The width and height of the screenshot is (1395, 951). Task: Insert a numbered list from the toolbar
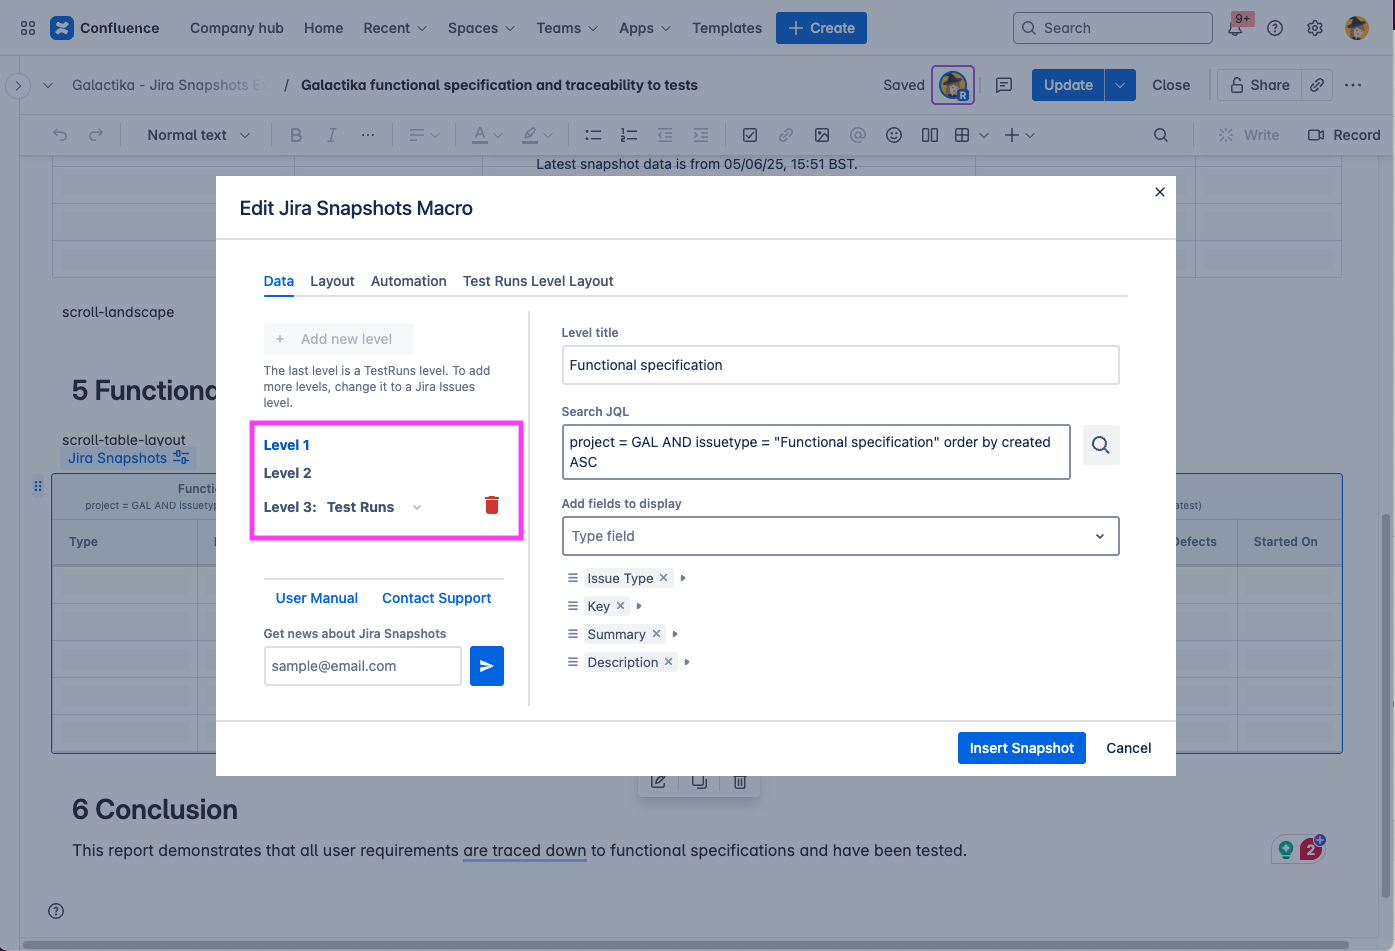[x=628, y=134]
